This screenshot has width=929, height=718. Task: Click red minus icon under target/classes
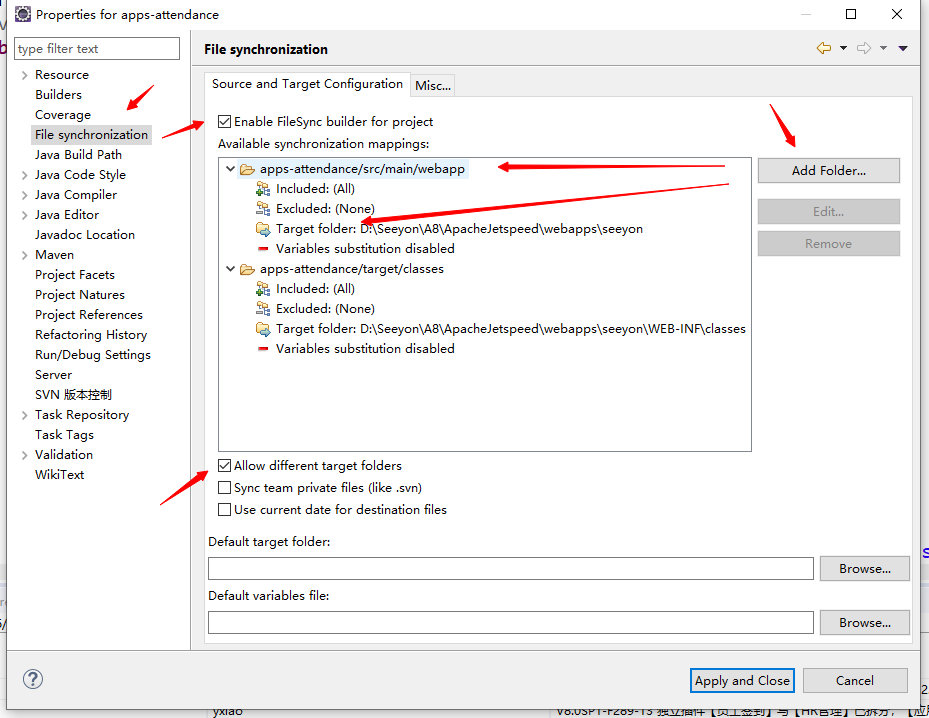(x=263, y=349)
